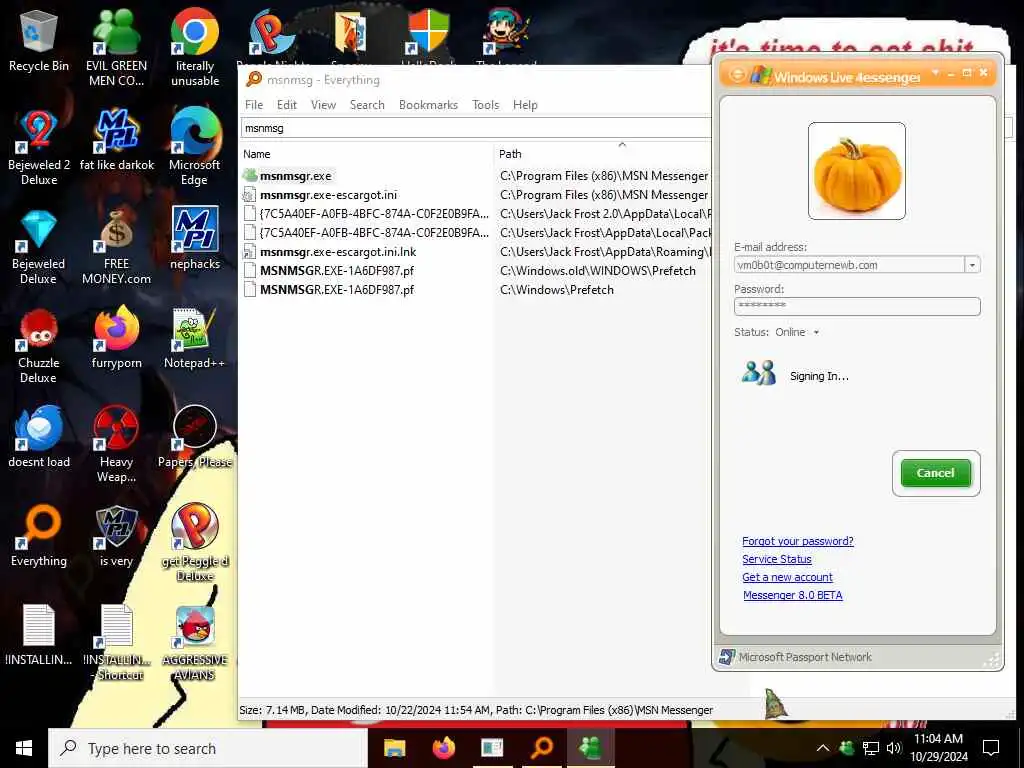Open the Help menu in Everything
This screenshot has height=768, width=1024.
[525, 104]
